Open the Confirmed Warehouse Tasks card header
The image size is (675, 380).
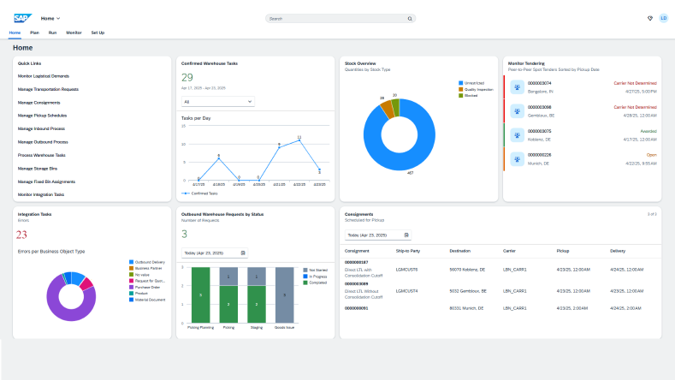coord(209,63)
